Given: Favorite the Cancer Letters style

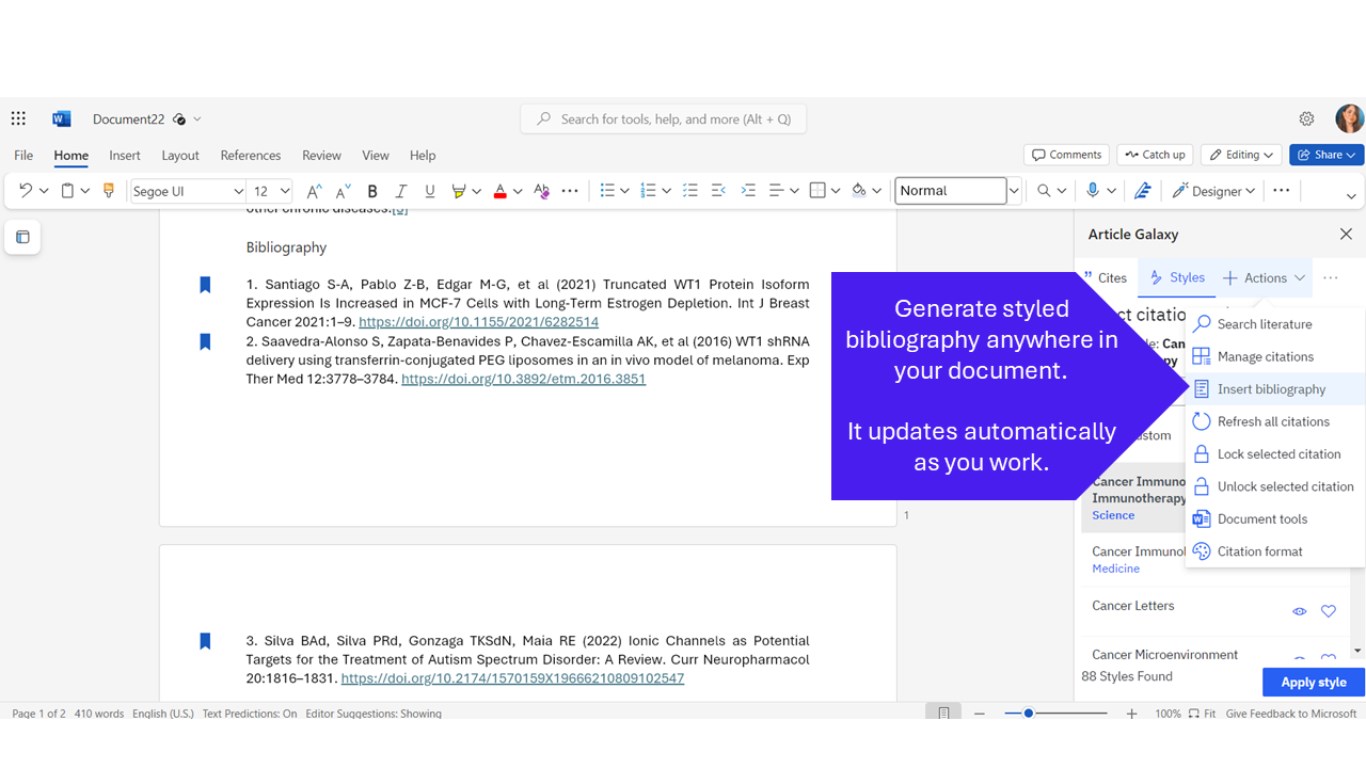Looking at the screenshot, I should click(1328, 611).
